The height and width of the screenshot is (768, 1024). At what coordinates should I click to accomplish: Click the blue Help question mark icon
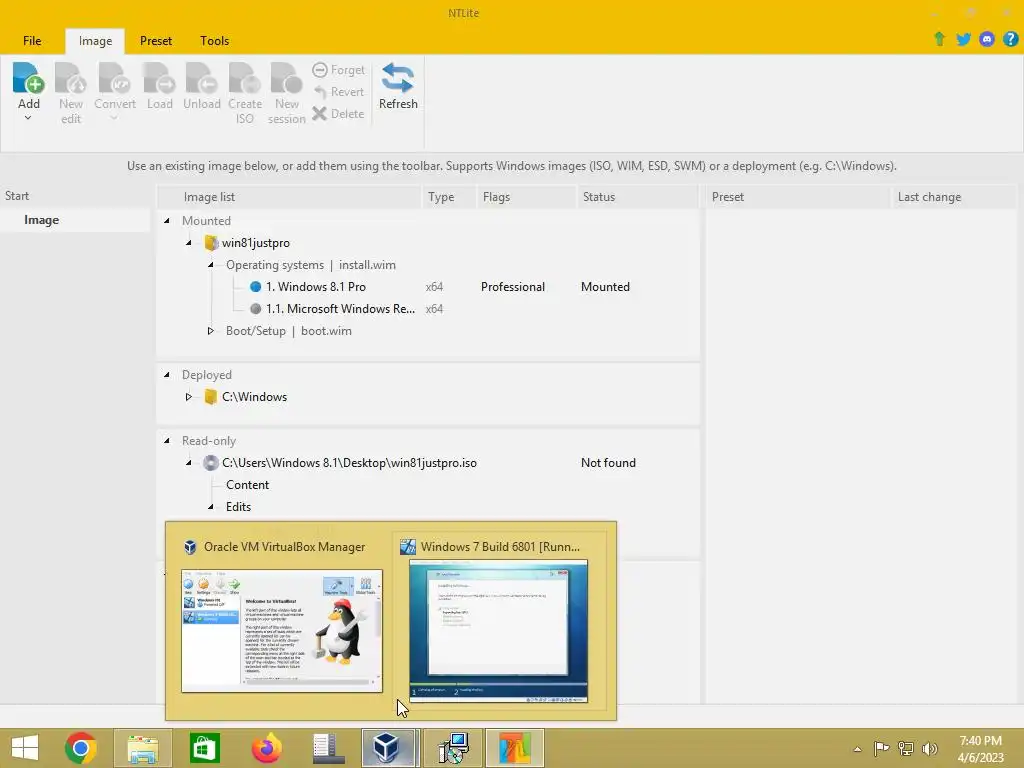tap(1010, 39)
